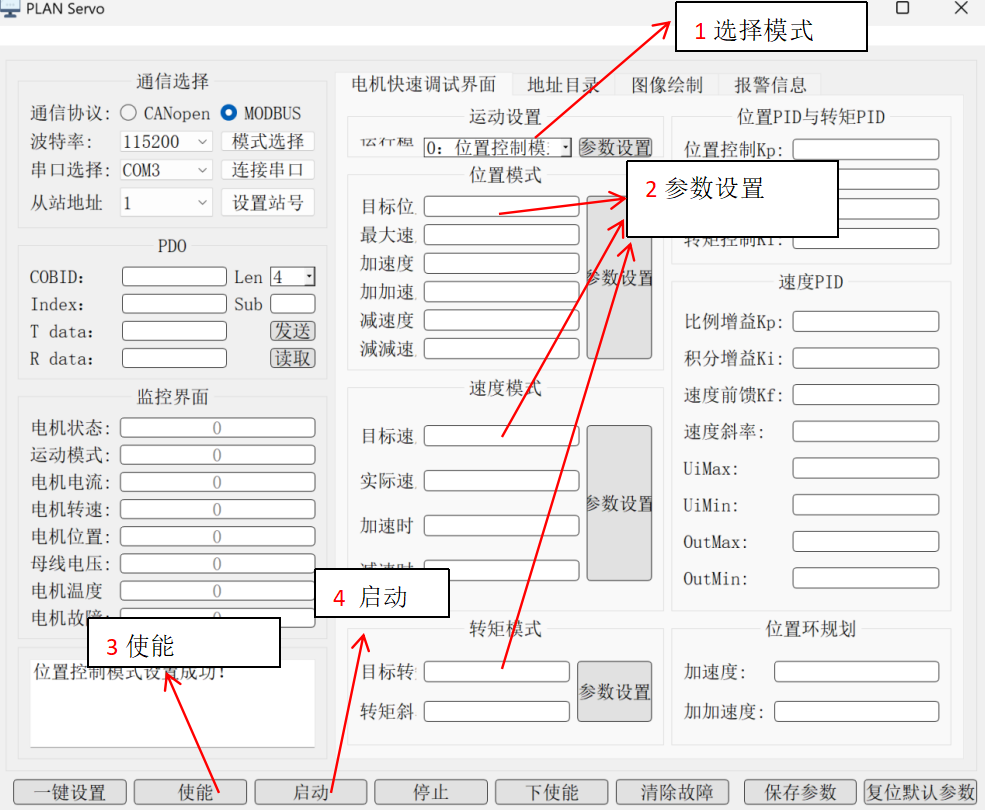Click the PLAN Servo app icon

tap(10, 8)
